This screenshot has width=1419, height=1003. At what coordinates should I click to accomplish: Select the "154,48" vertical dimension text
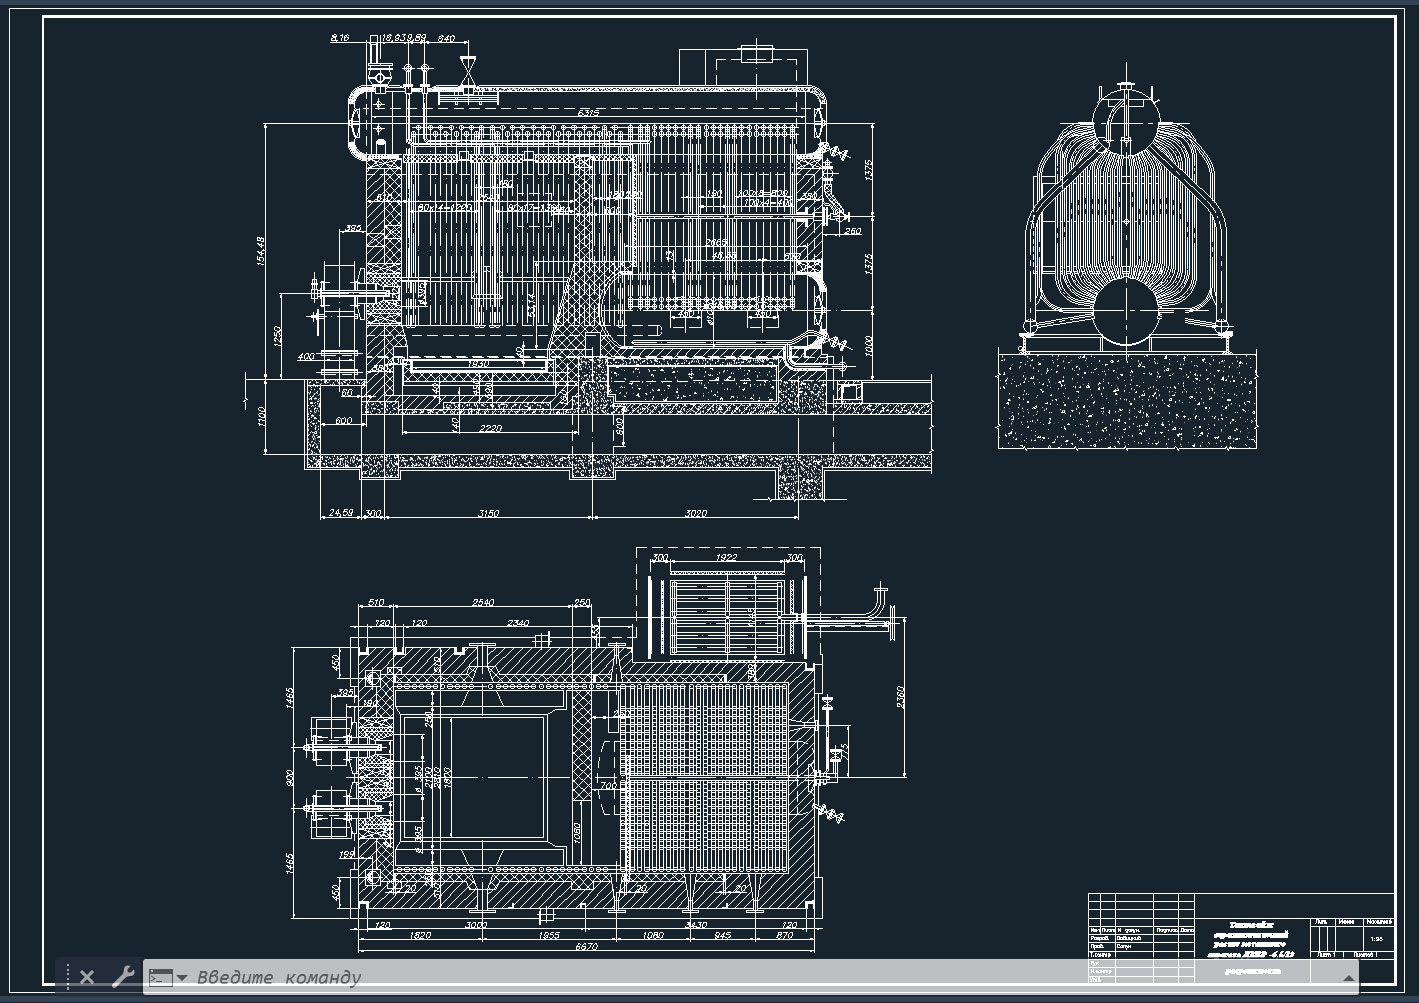pyautogui.click(x=261, y=252)
